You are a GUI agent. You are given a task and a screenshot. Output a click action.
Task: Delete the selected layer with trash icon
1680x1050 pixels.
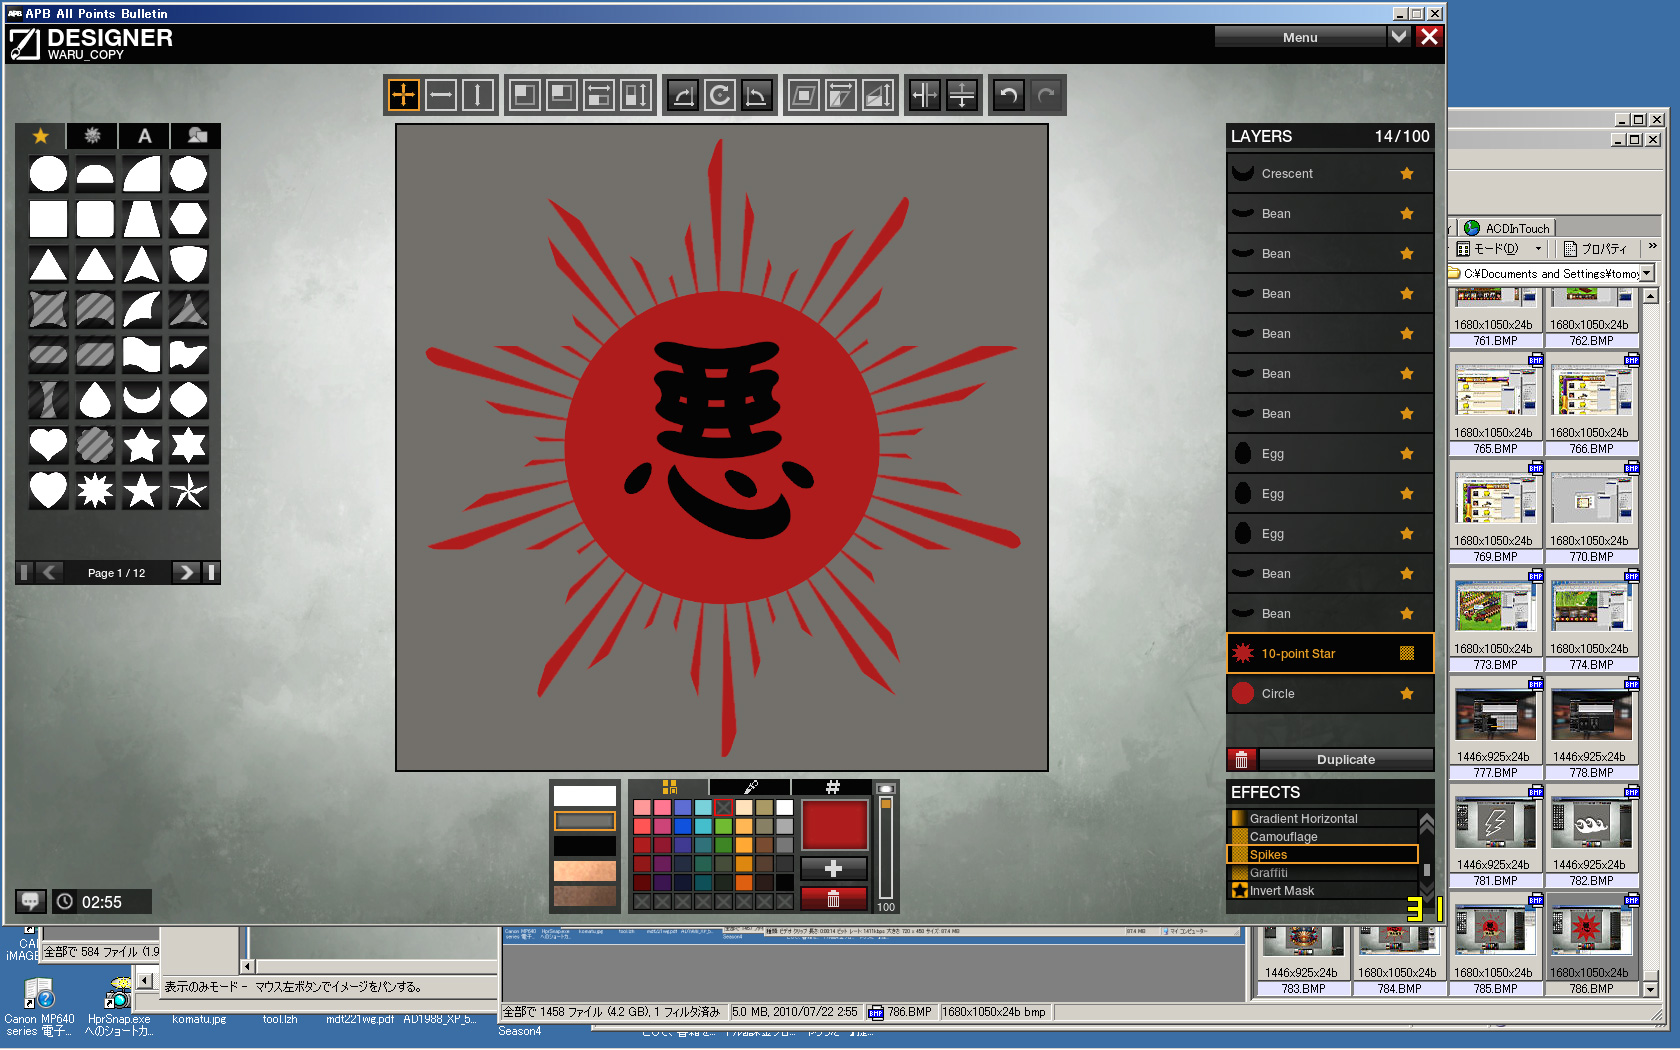tap(1241, 760)
